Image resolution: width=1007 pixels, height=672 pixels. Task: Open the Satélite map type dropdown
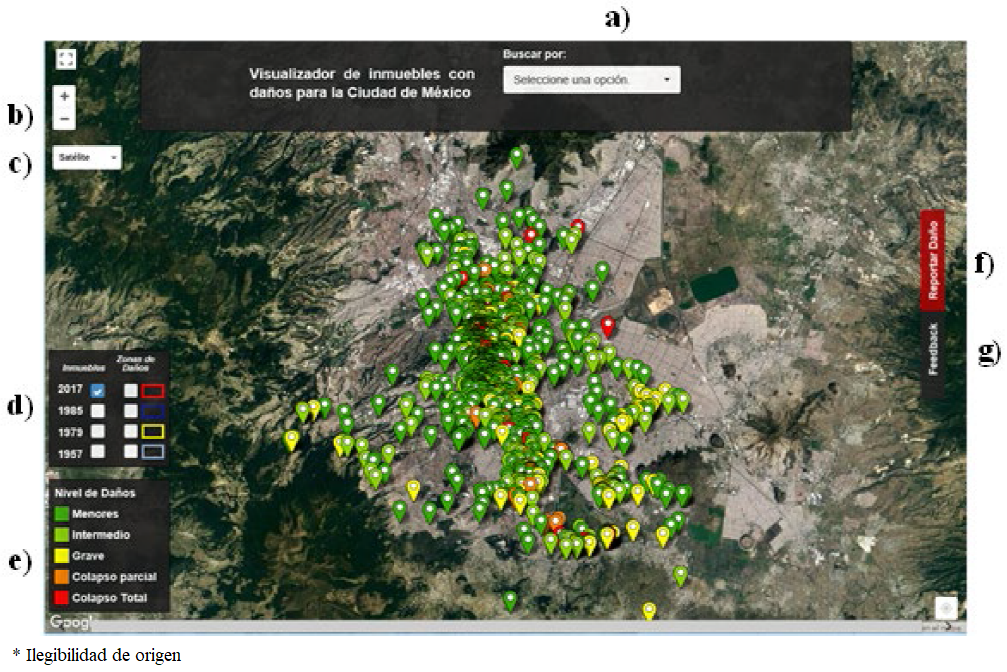tap(88, 157)
